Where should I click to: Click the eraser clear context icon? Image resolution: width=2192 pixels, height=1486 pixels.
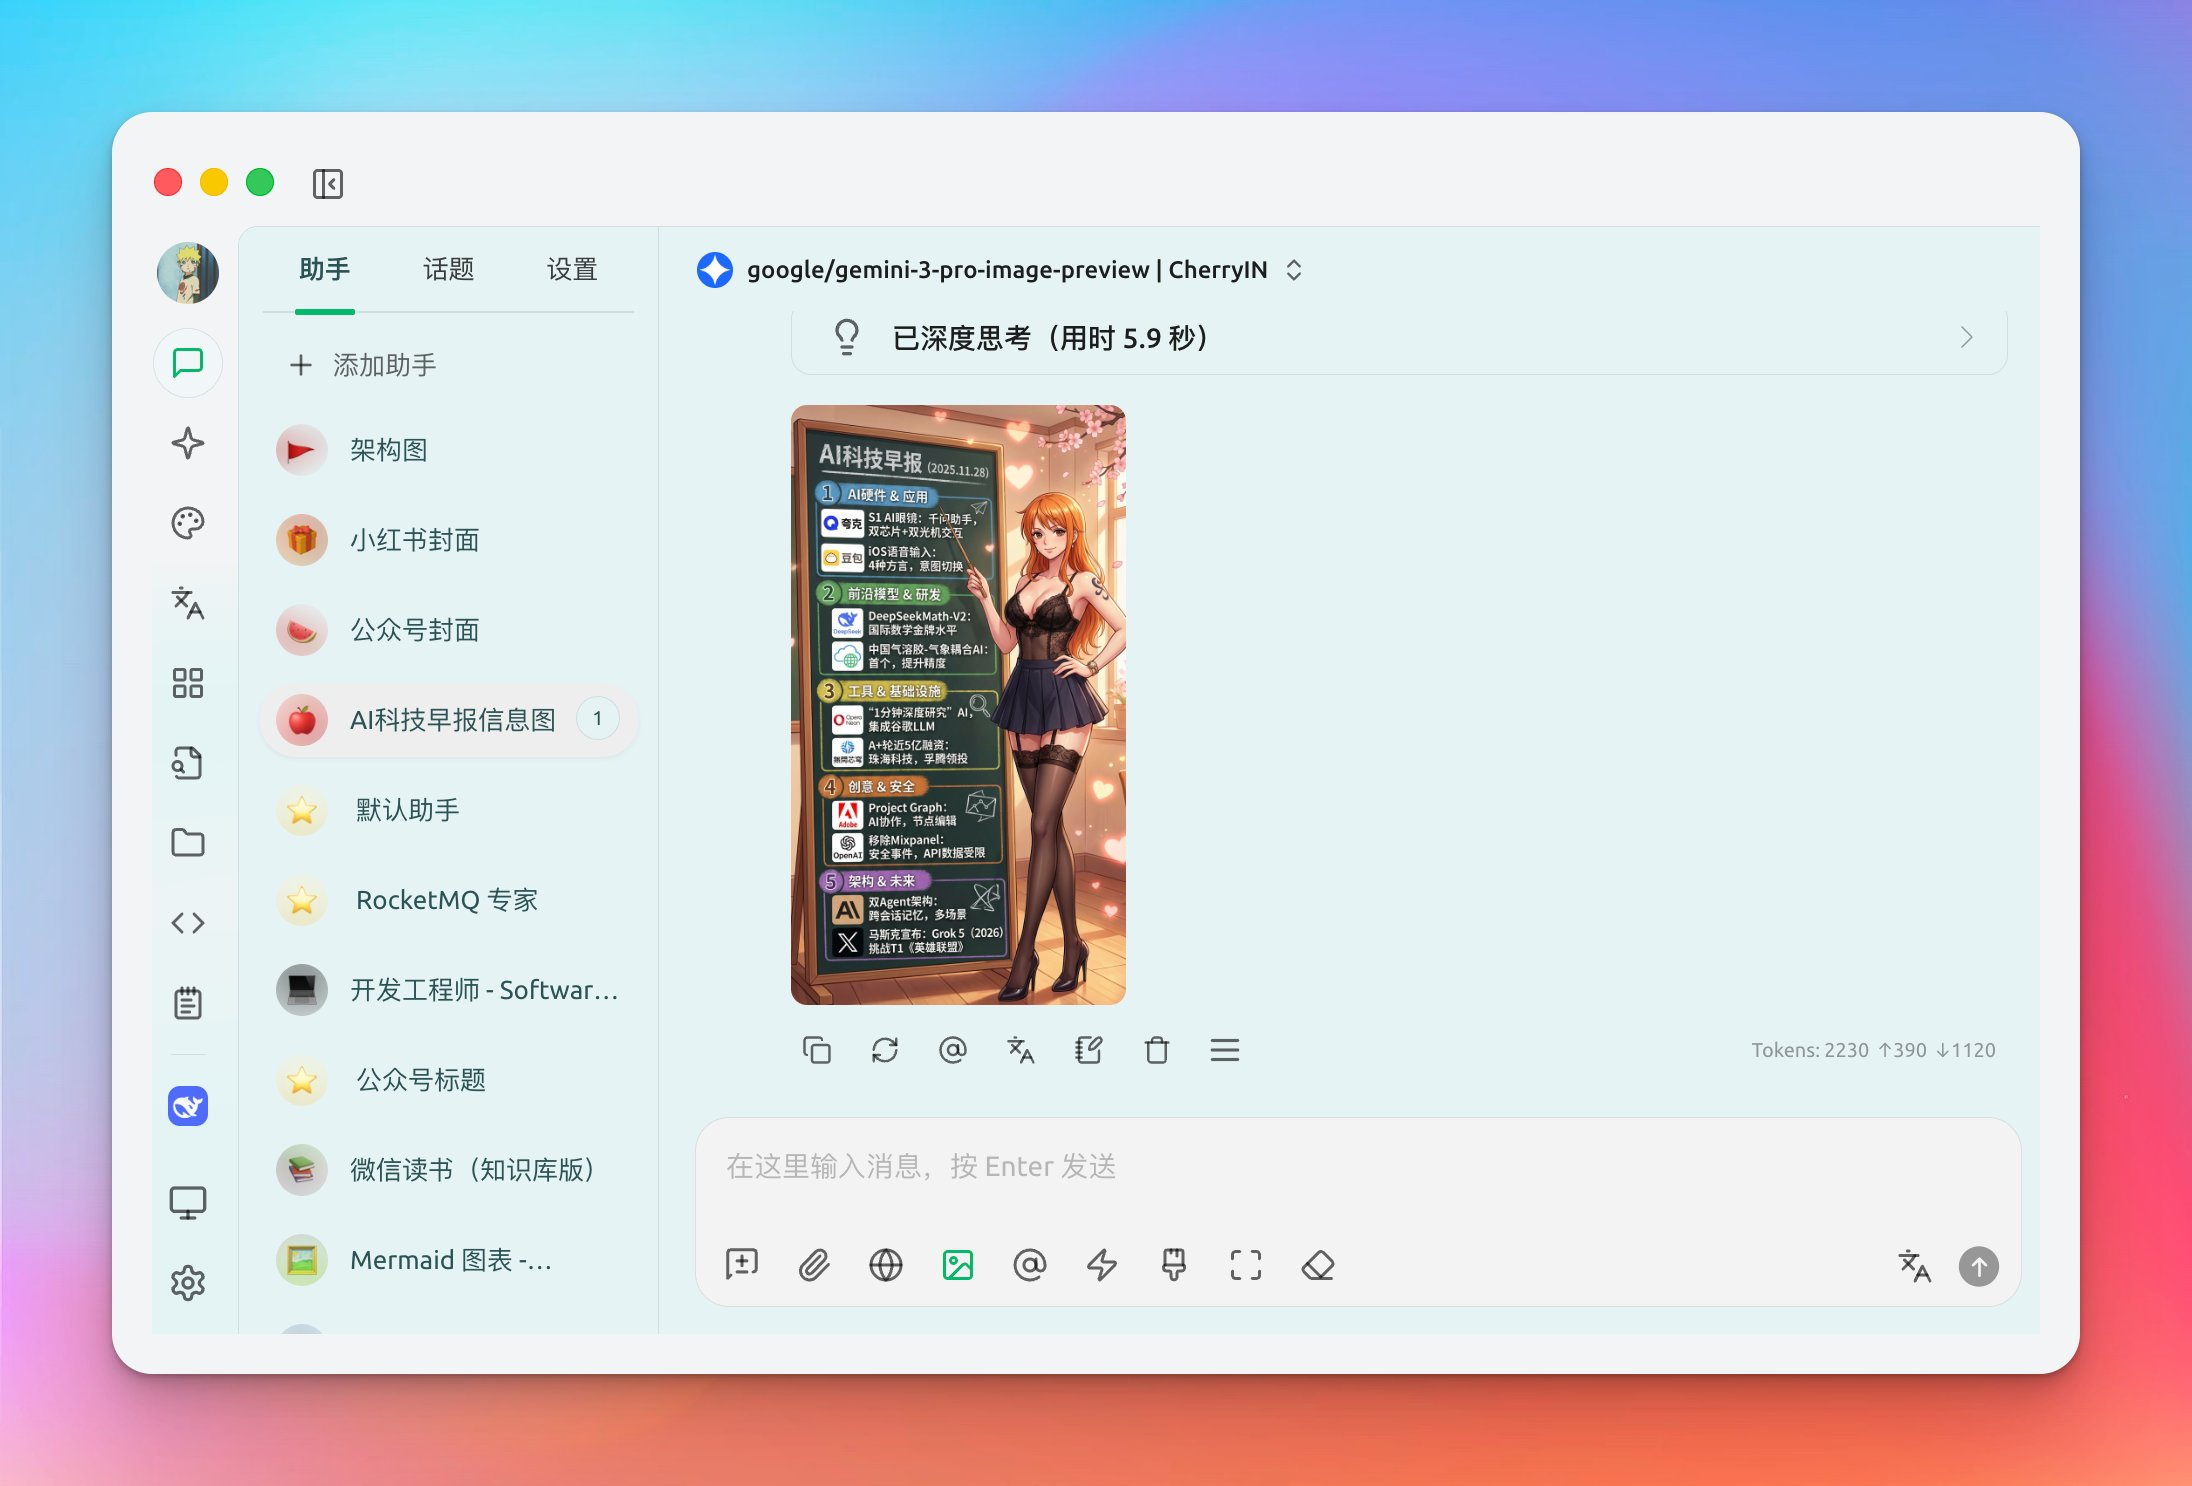tap(1318, 1266)
